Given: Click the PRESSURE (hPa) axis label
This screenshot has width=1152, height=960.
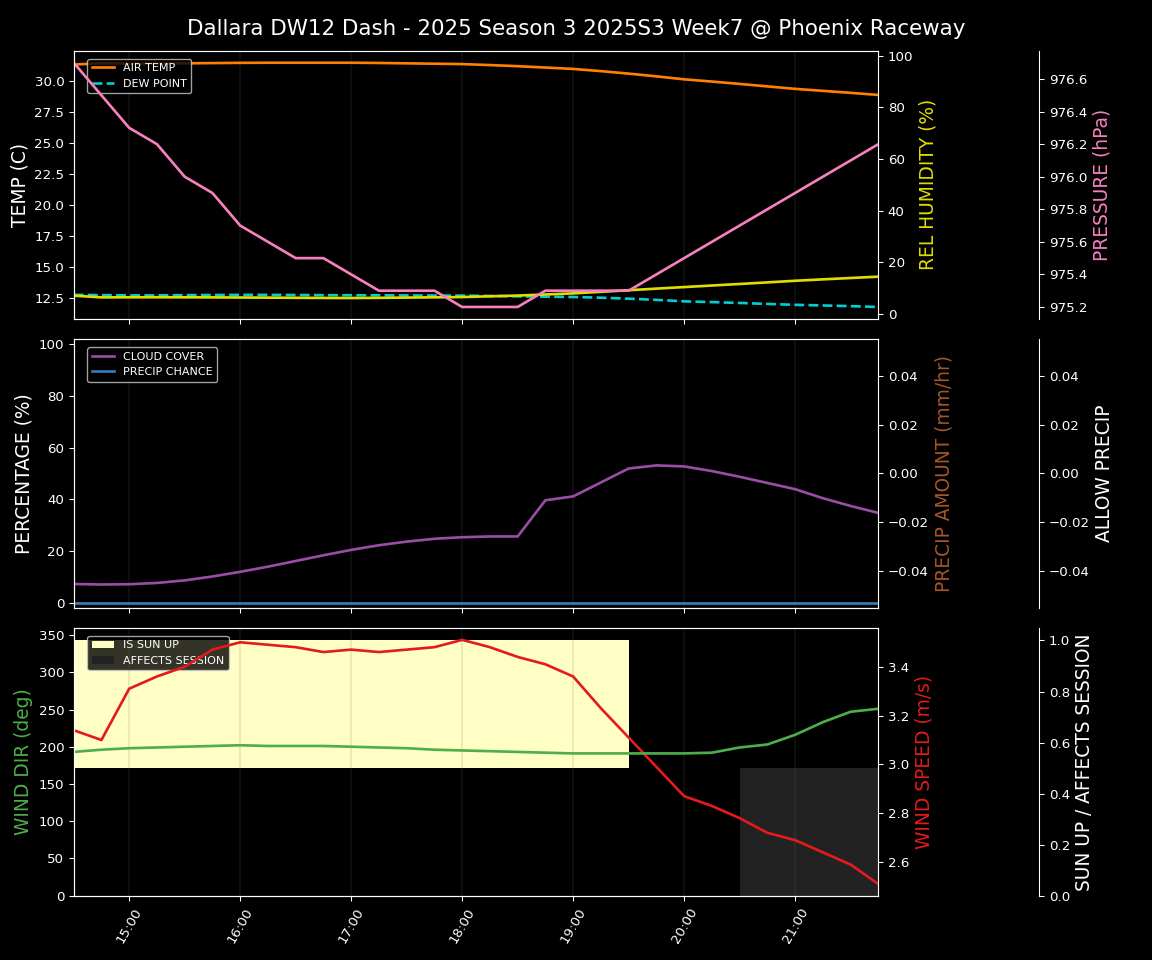Looking at the screenshot, I should (x=1100, y=185).
